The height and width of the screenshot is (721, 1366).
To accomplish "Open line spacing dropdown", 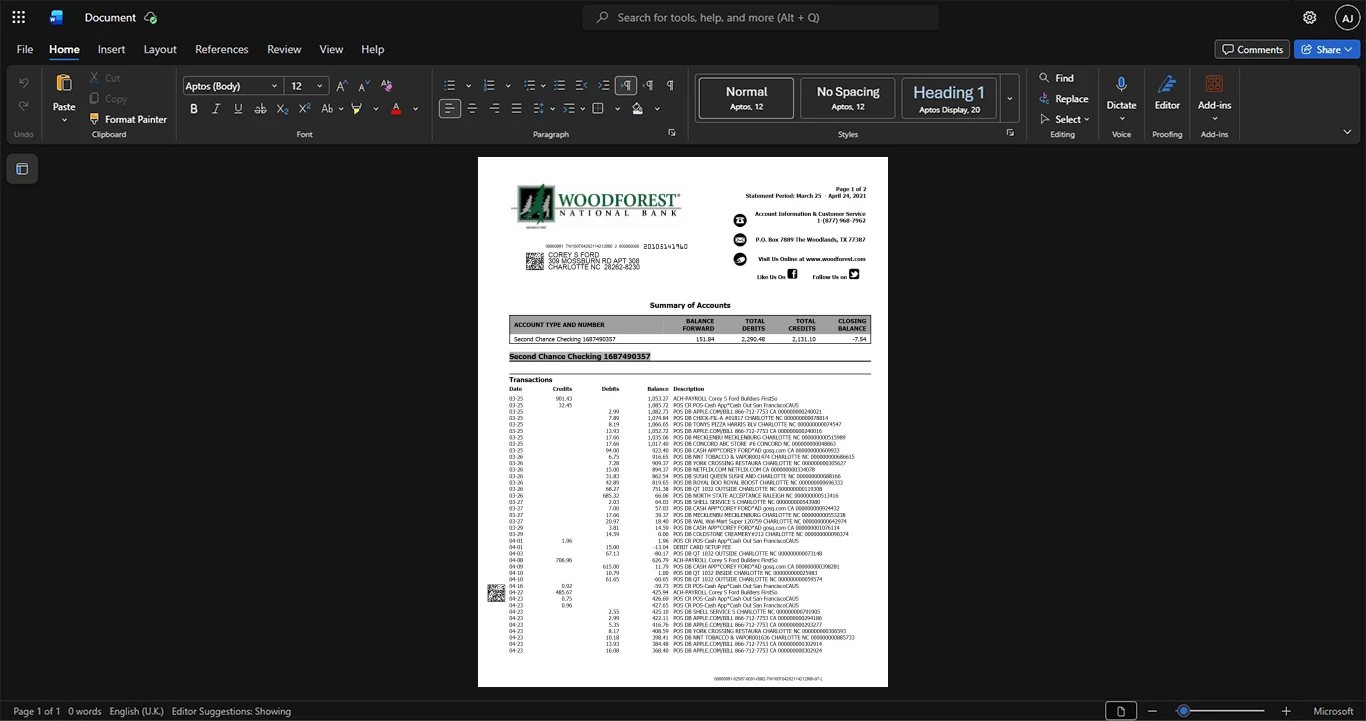I will (543, 108).
